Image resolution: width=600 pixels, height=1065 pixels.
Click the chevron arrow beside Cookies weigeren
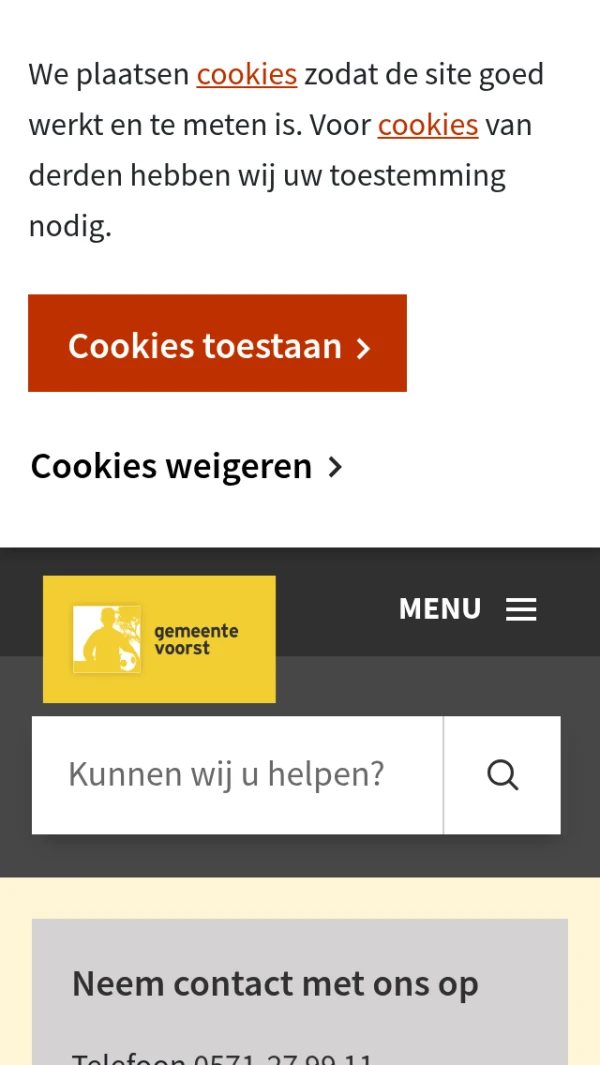(335, 467)
